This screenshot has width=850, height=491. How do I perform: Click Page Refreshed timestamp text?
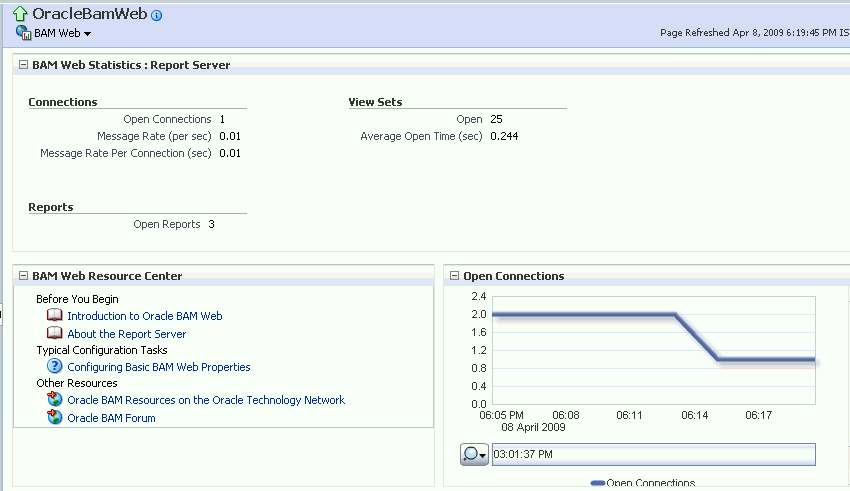tap(754, 33)
